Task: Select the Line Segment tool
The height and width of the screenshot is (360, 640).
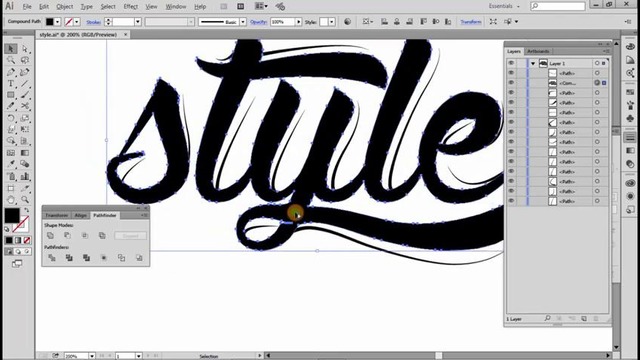Action: (25, 84)
